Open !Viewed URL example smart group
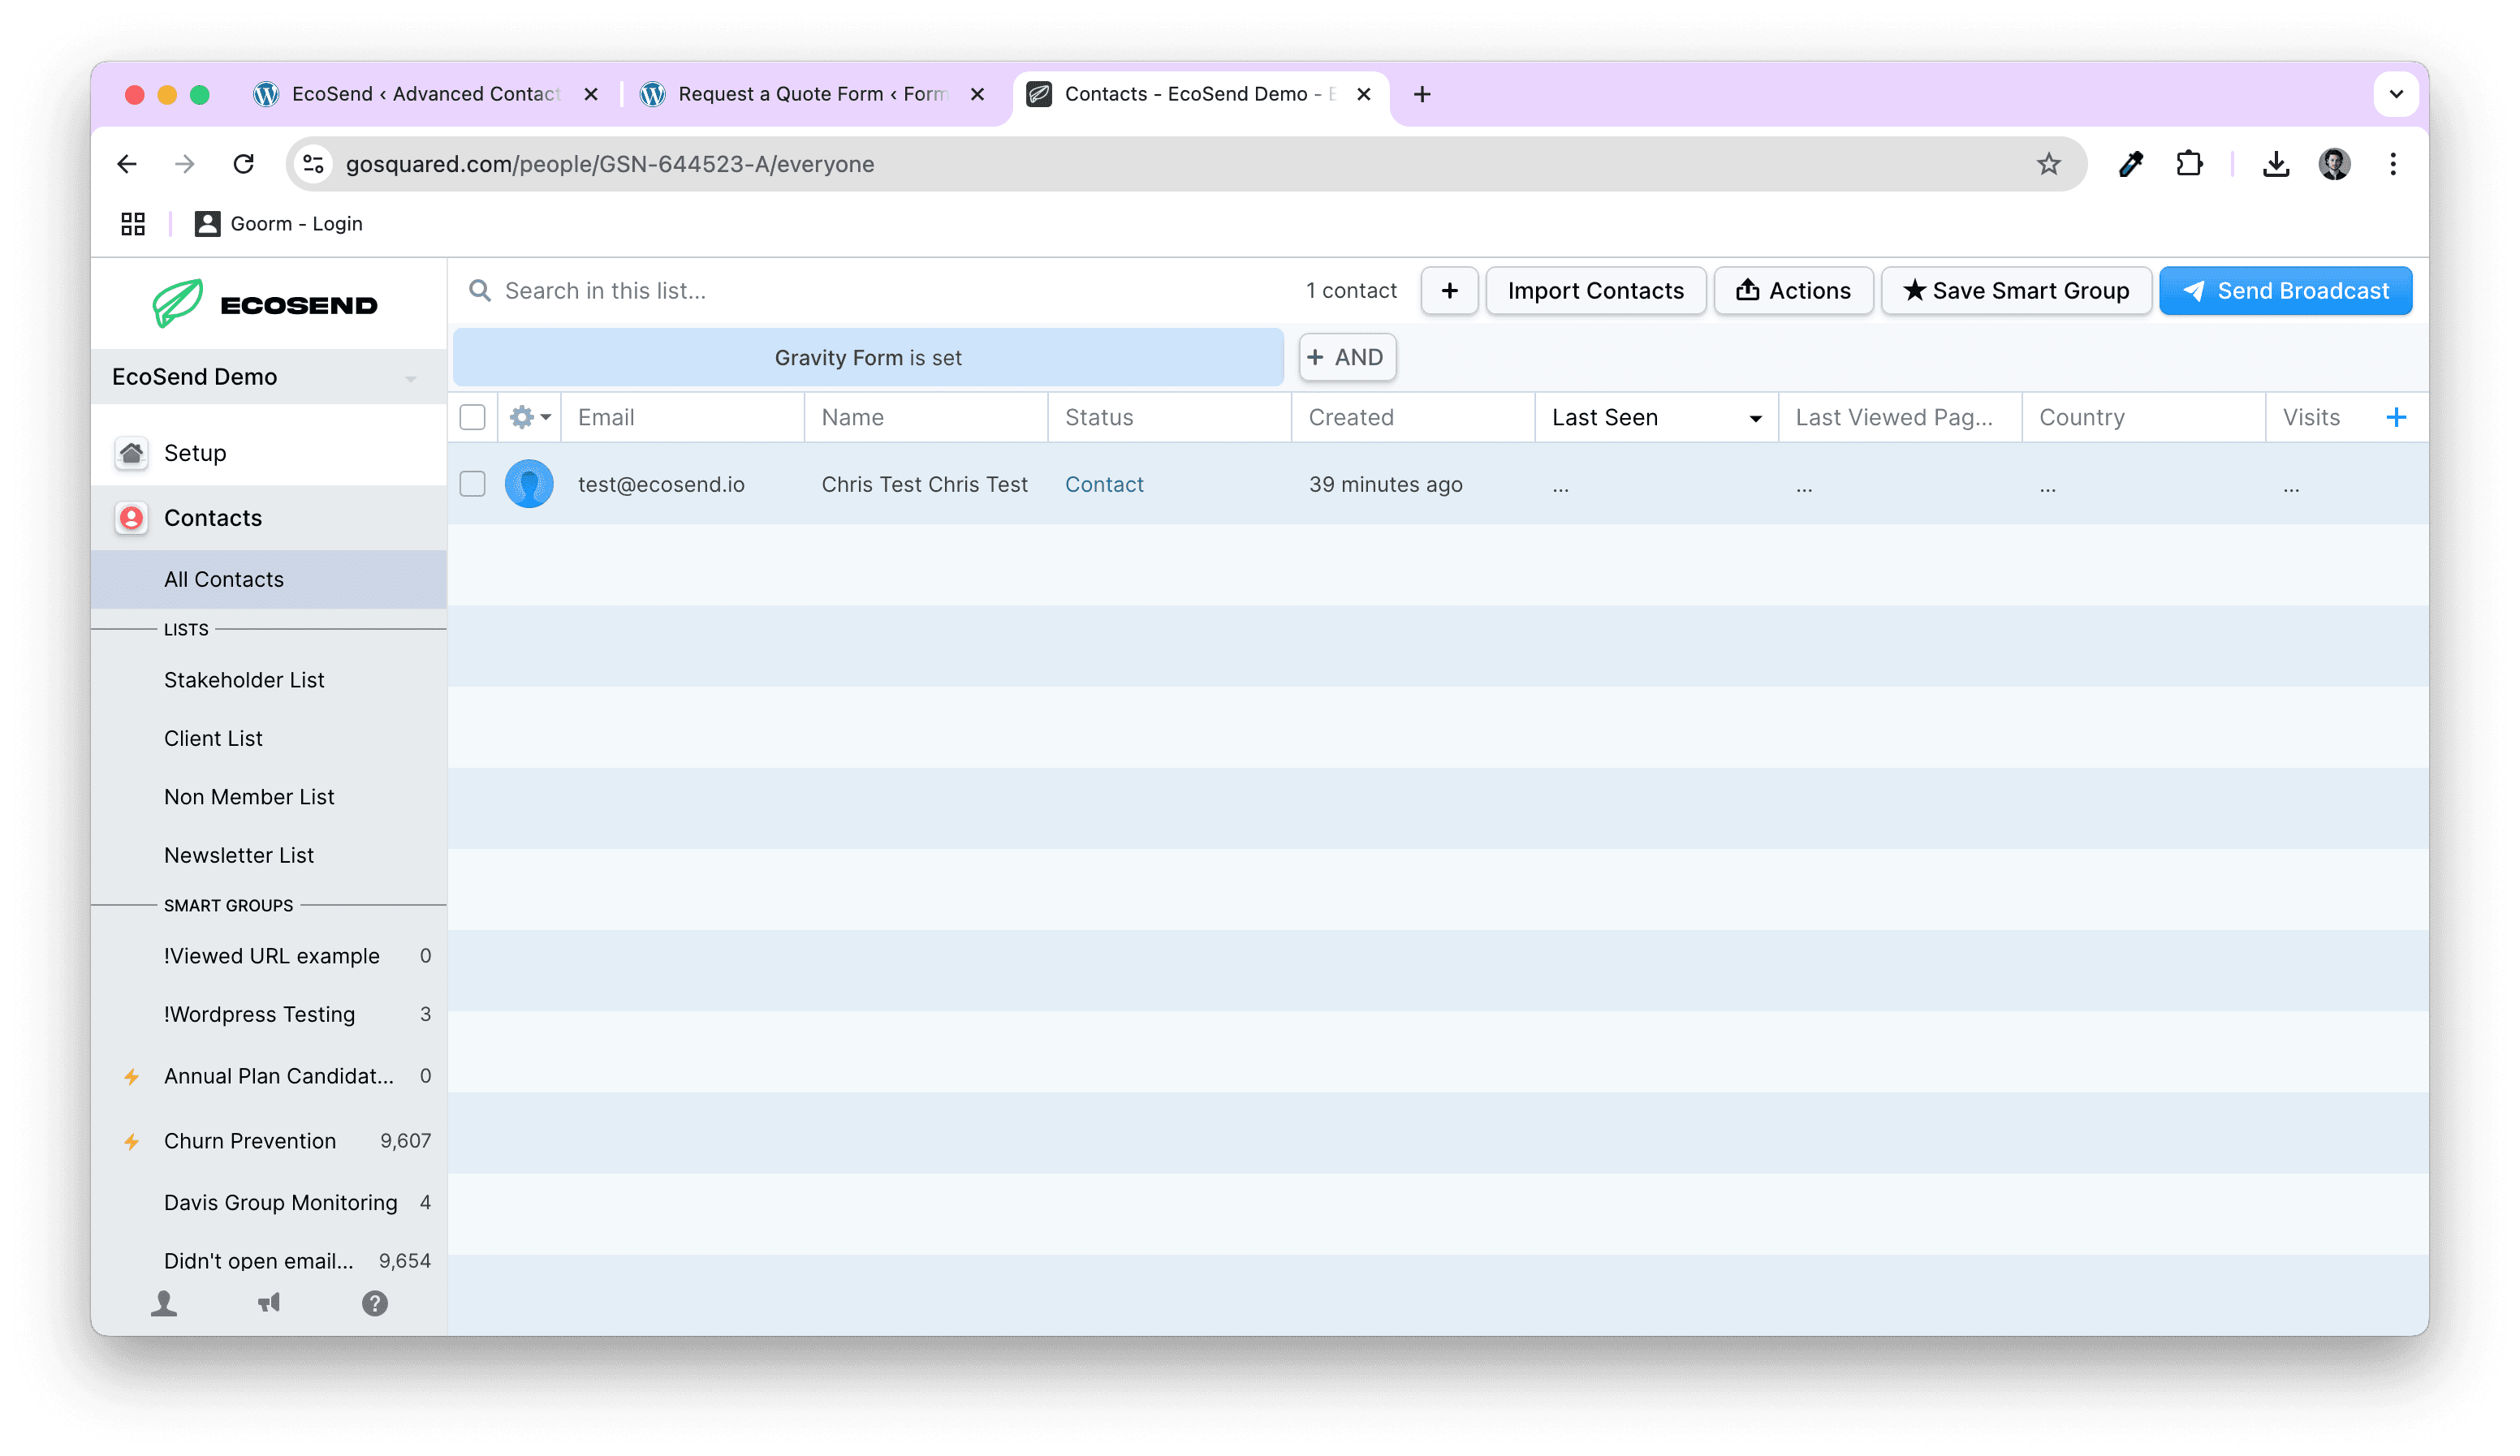The height and width of the screenshot is (1456, 2520). (272, 956)
